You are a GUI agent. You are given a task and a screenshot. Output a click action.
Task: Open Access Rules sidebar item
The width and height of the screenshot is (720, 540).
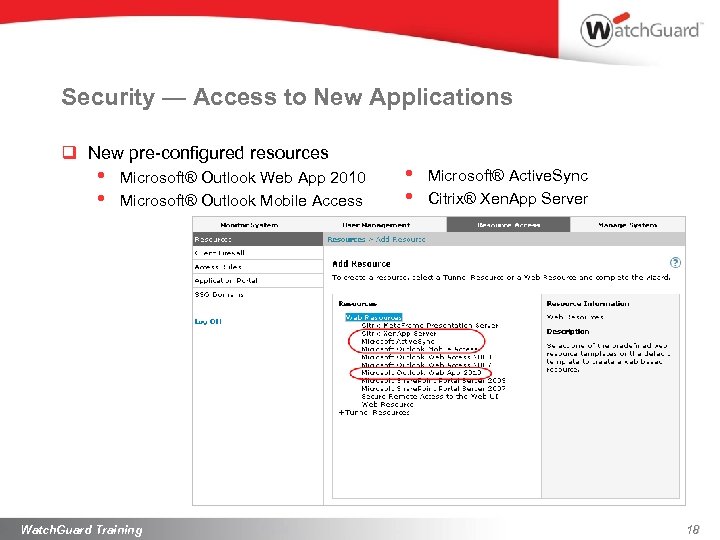258,267
